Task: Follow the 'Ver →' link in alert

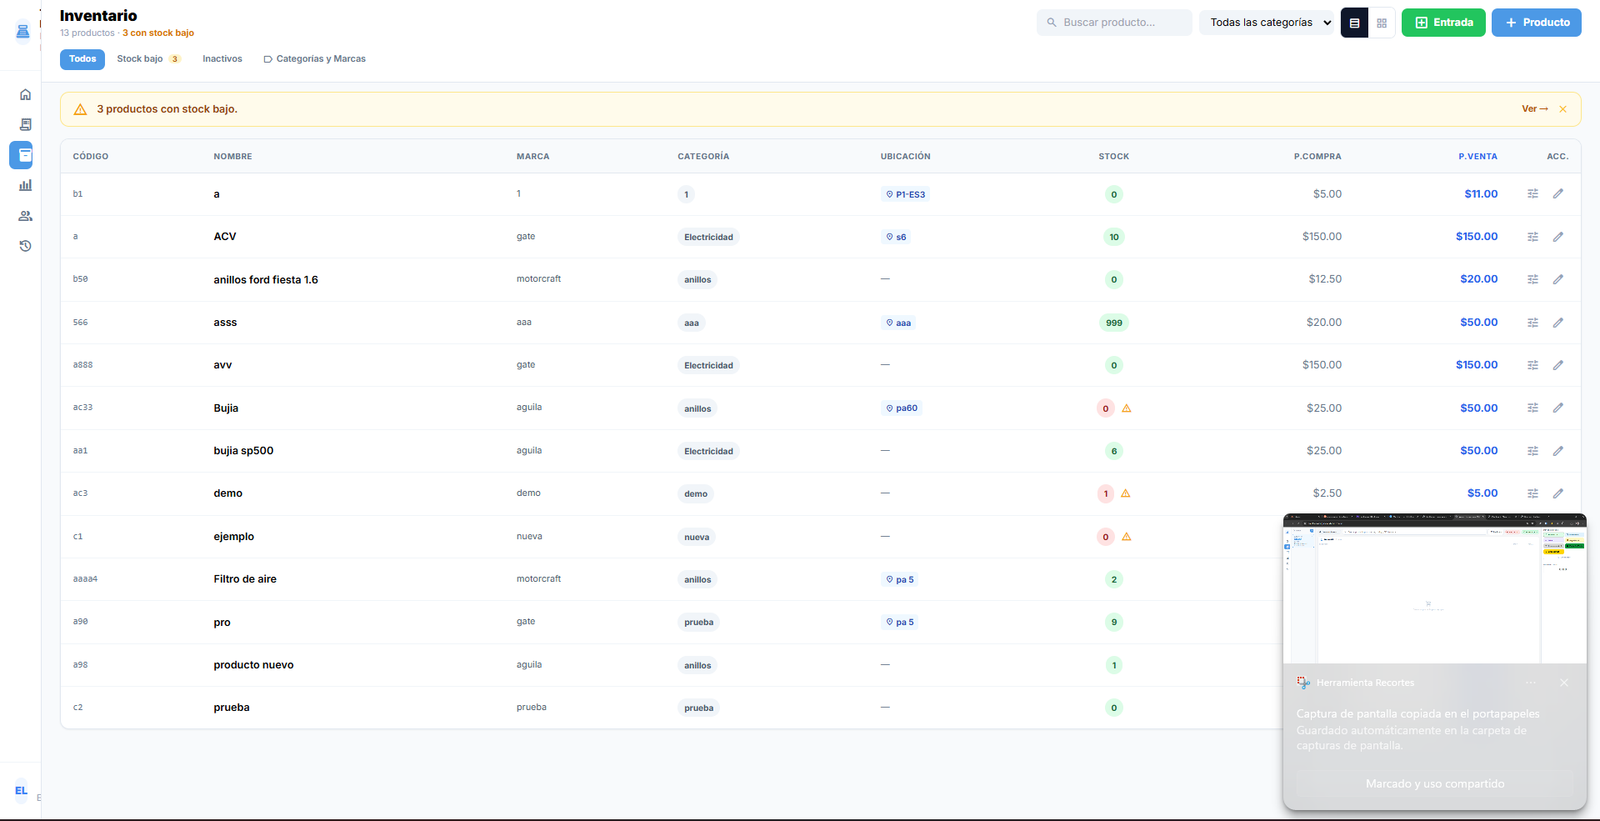Action: pos(1535,109)
